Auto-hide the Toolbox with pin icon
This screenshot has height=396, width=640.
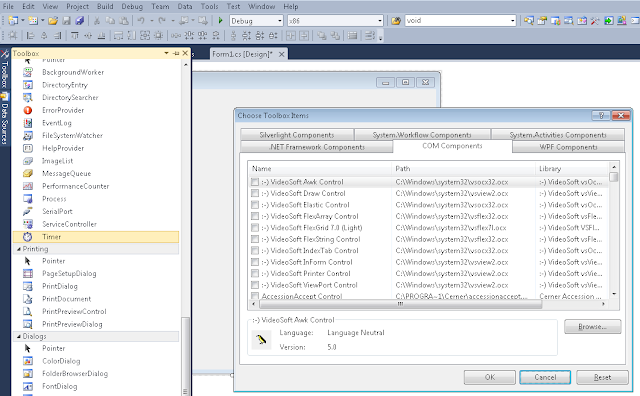[176, 53]
